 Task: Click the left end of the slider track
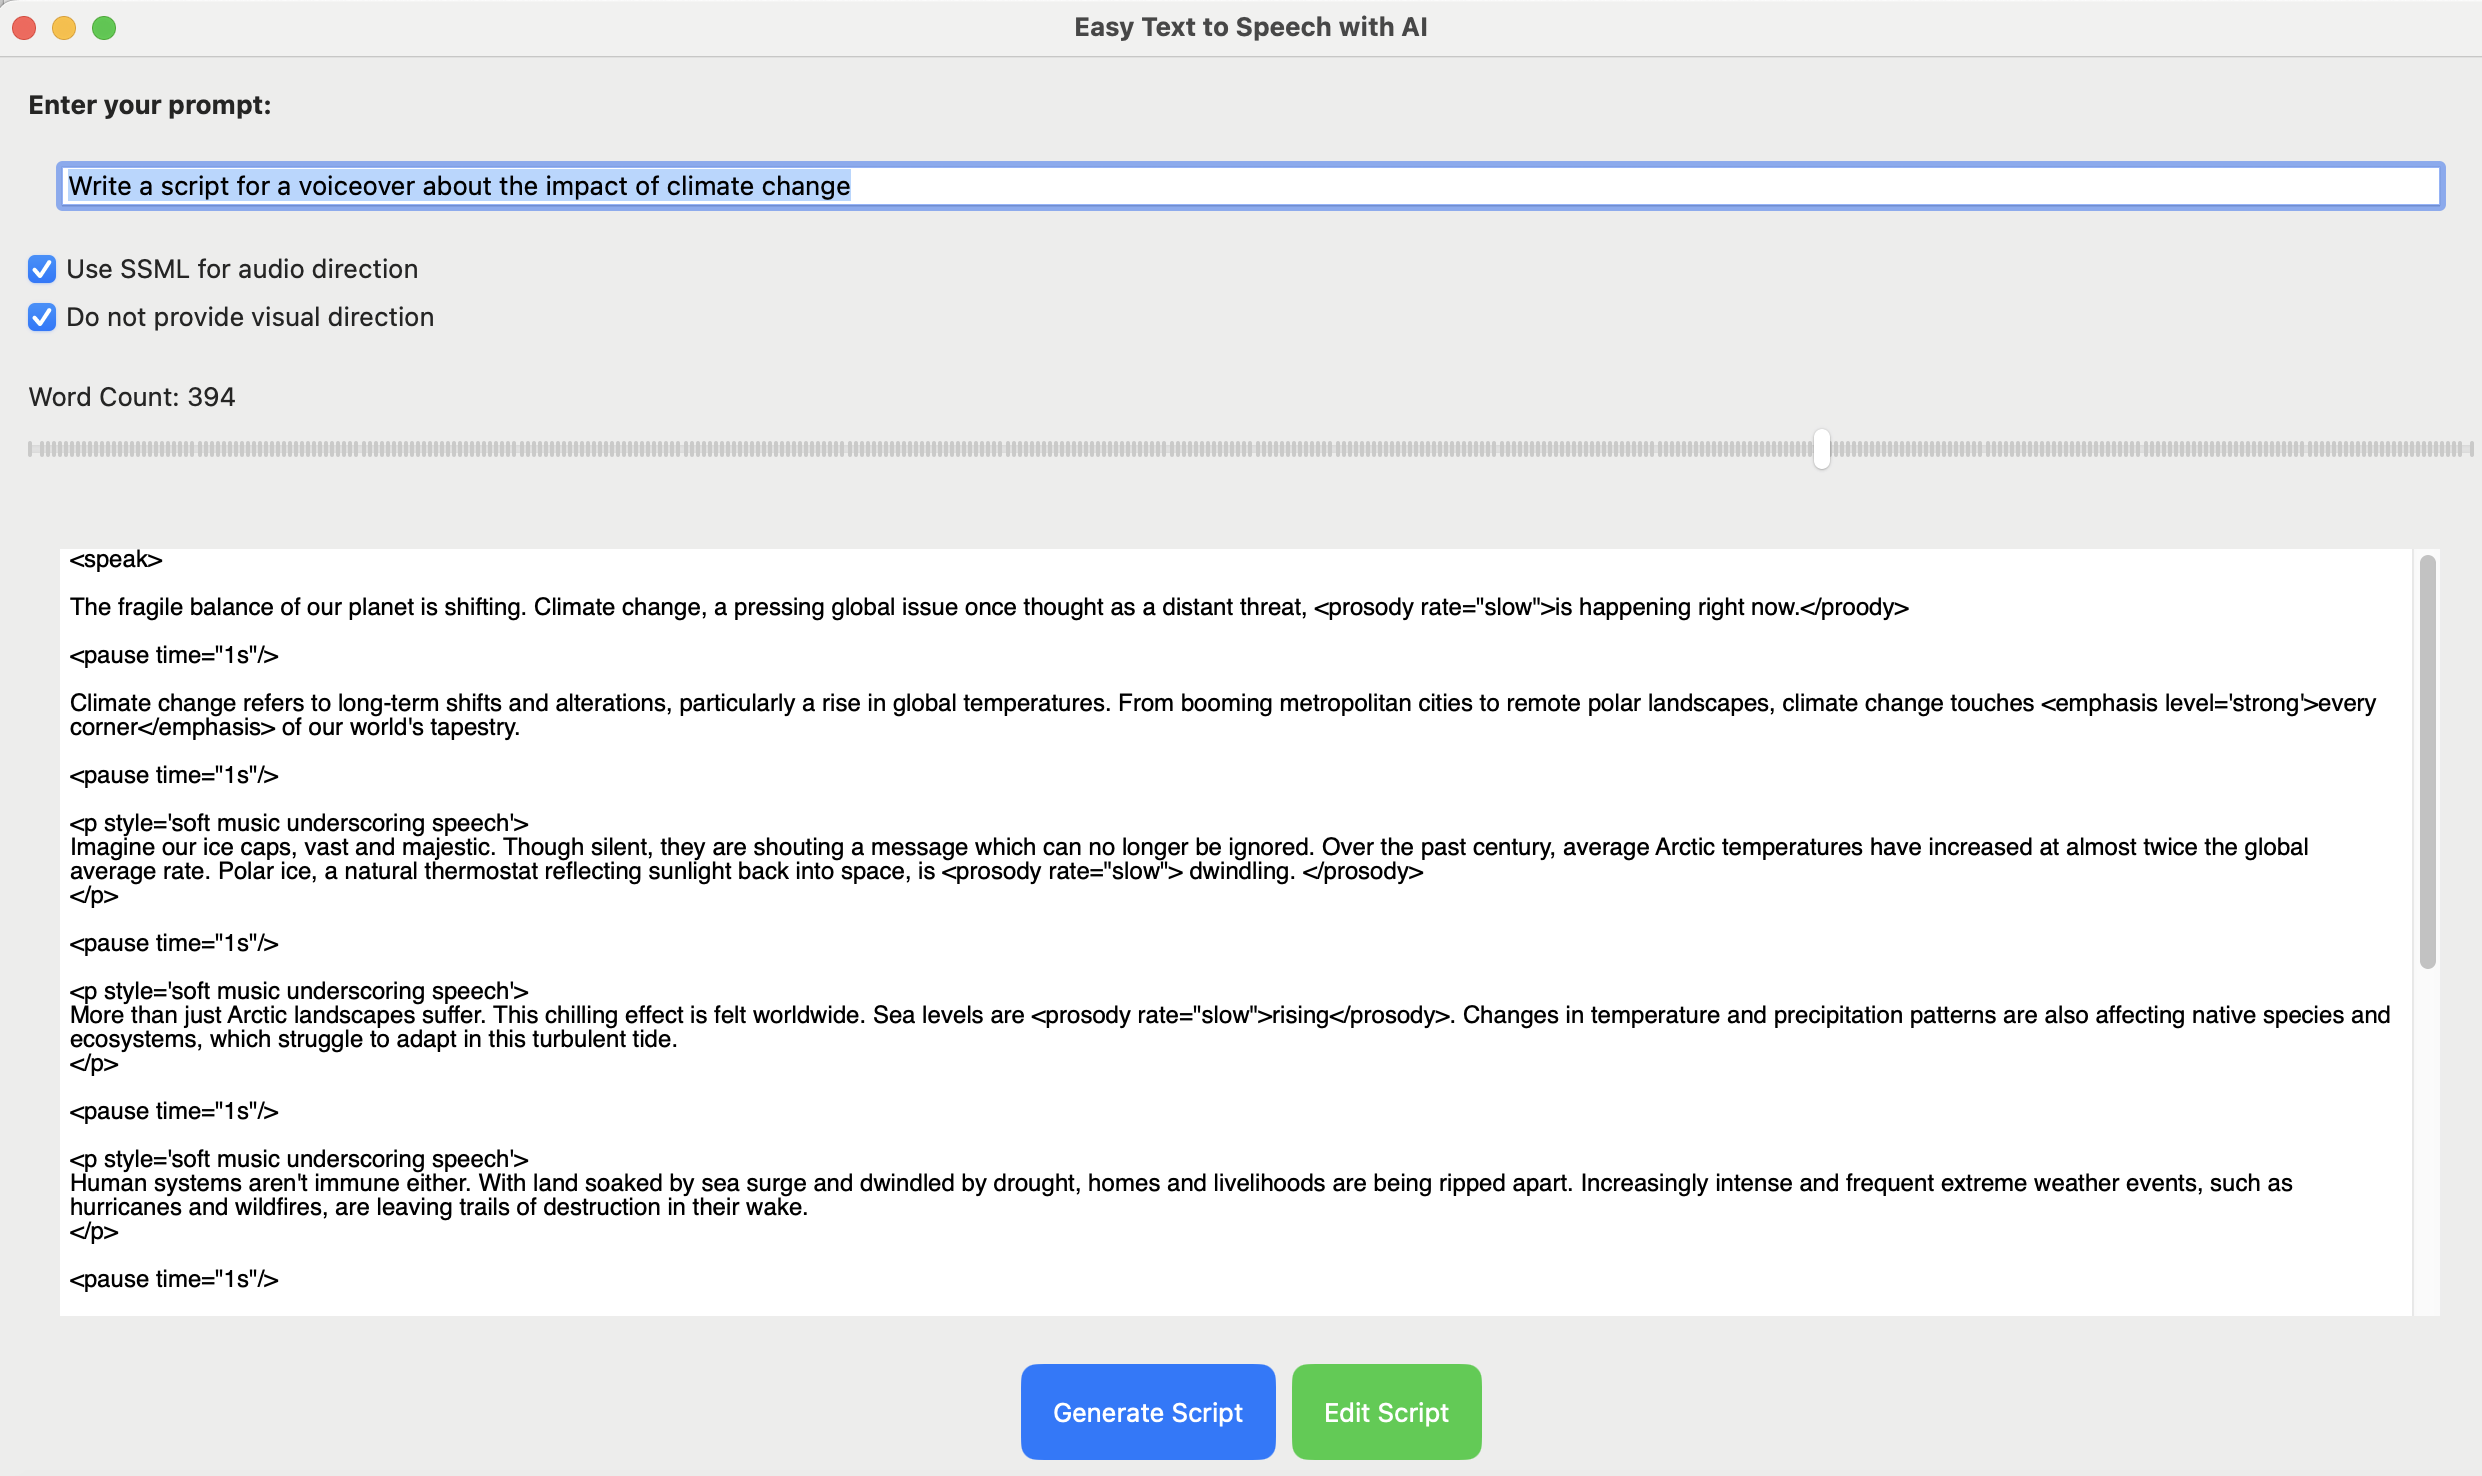click(32, 449)
